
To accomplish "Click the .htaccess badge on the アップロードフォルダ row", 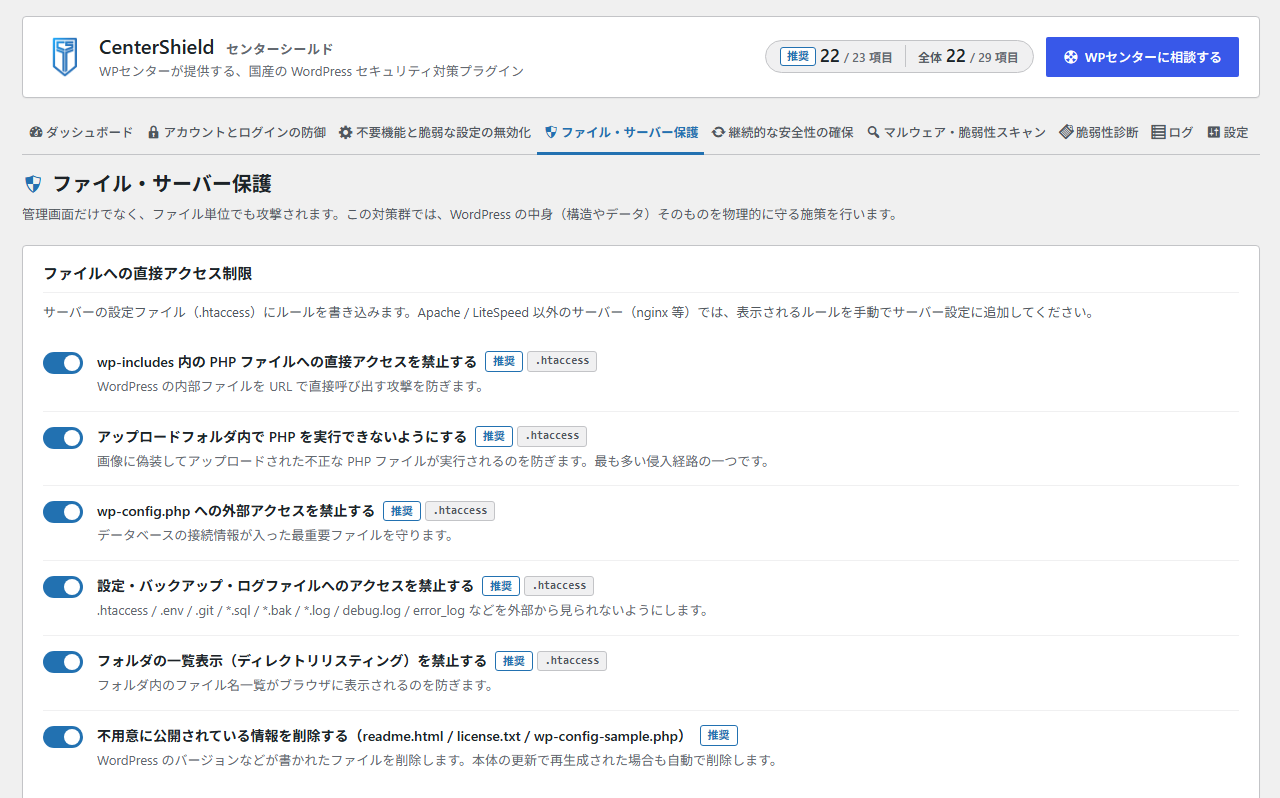I will [552, 436].
